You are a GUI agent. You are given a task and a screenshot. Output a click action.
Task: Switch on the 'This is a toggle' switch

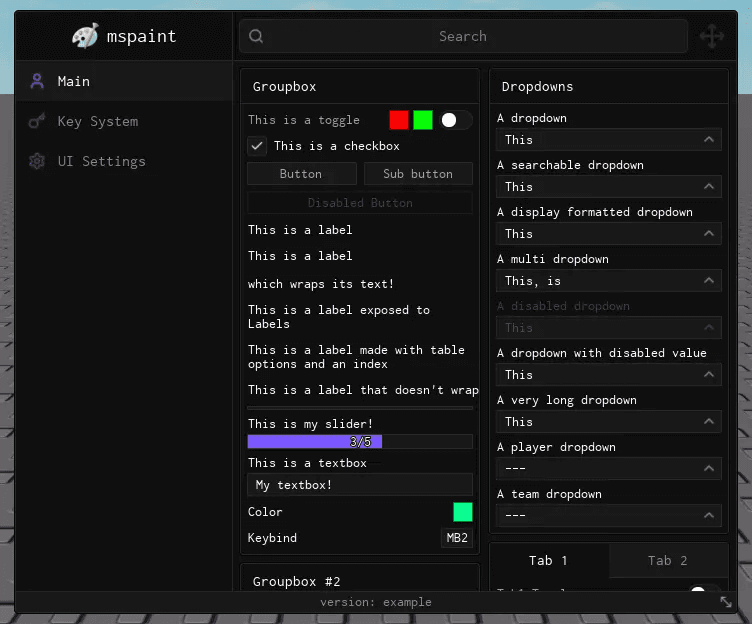(x=456, y=120)
